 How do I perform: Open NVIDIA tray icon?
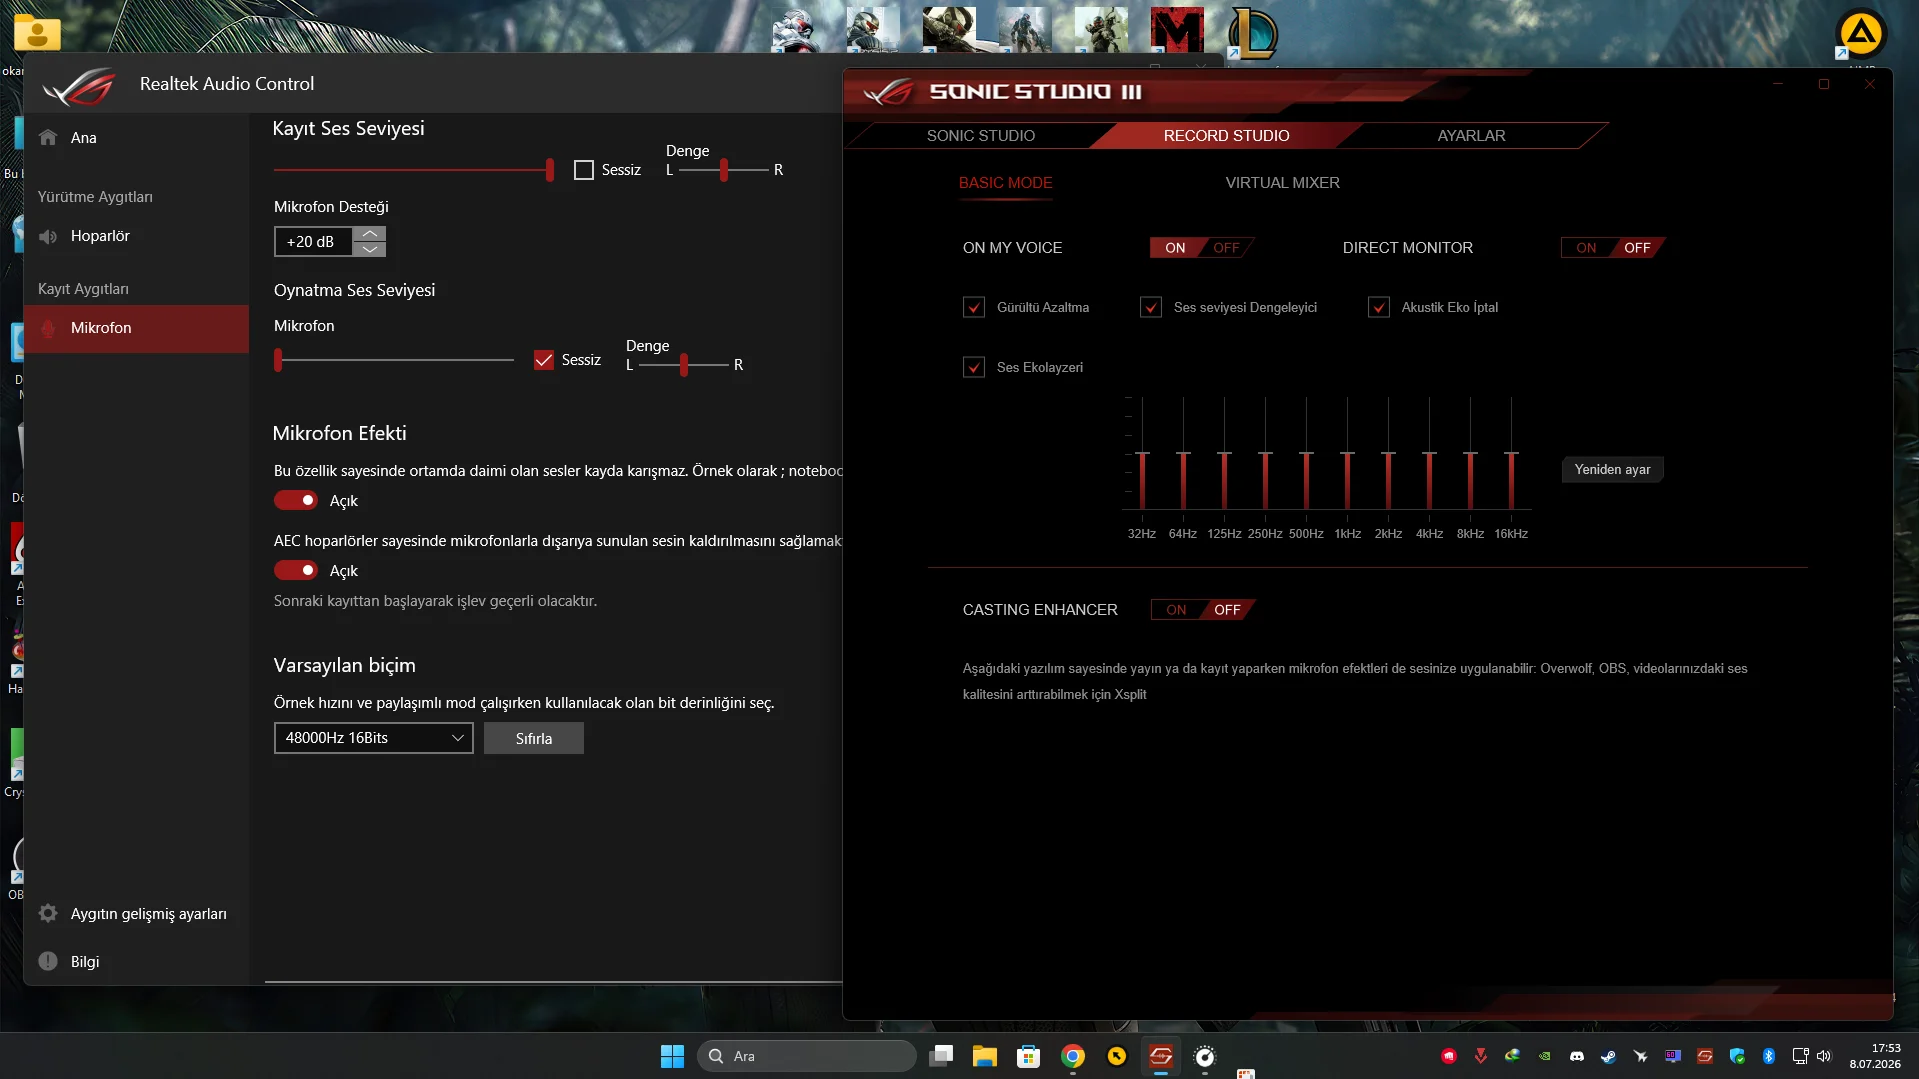1545,1056
